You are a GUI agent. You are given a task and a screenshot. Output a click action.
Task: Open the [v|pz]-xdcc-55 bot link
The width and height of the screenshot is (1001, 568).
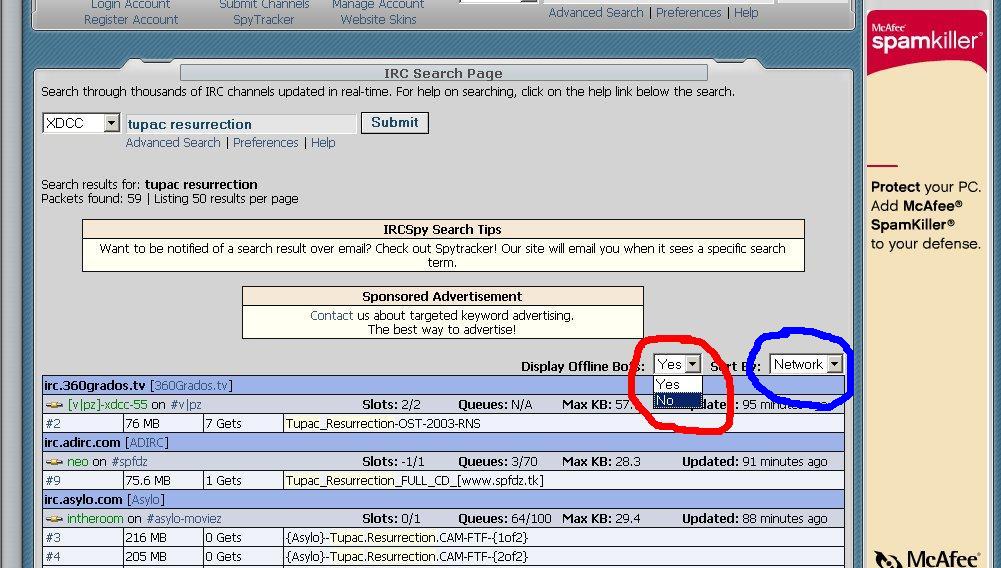pyautogui.click(x=107, y=405)
